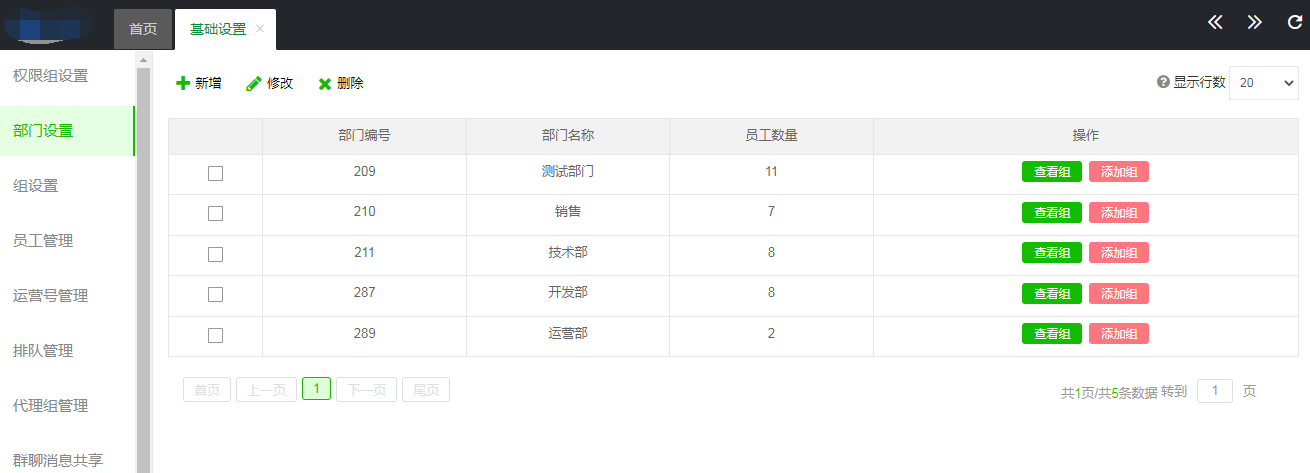Open 权限组设置 in the sidebar
1310x473 pixels.
(x=50, y=75)
